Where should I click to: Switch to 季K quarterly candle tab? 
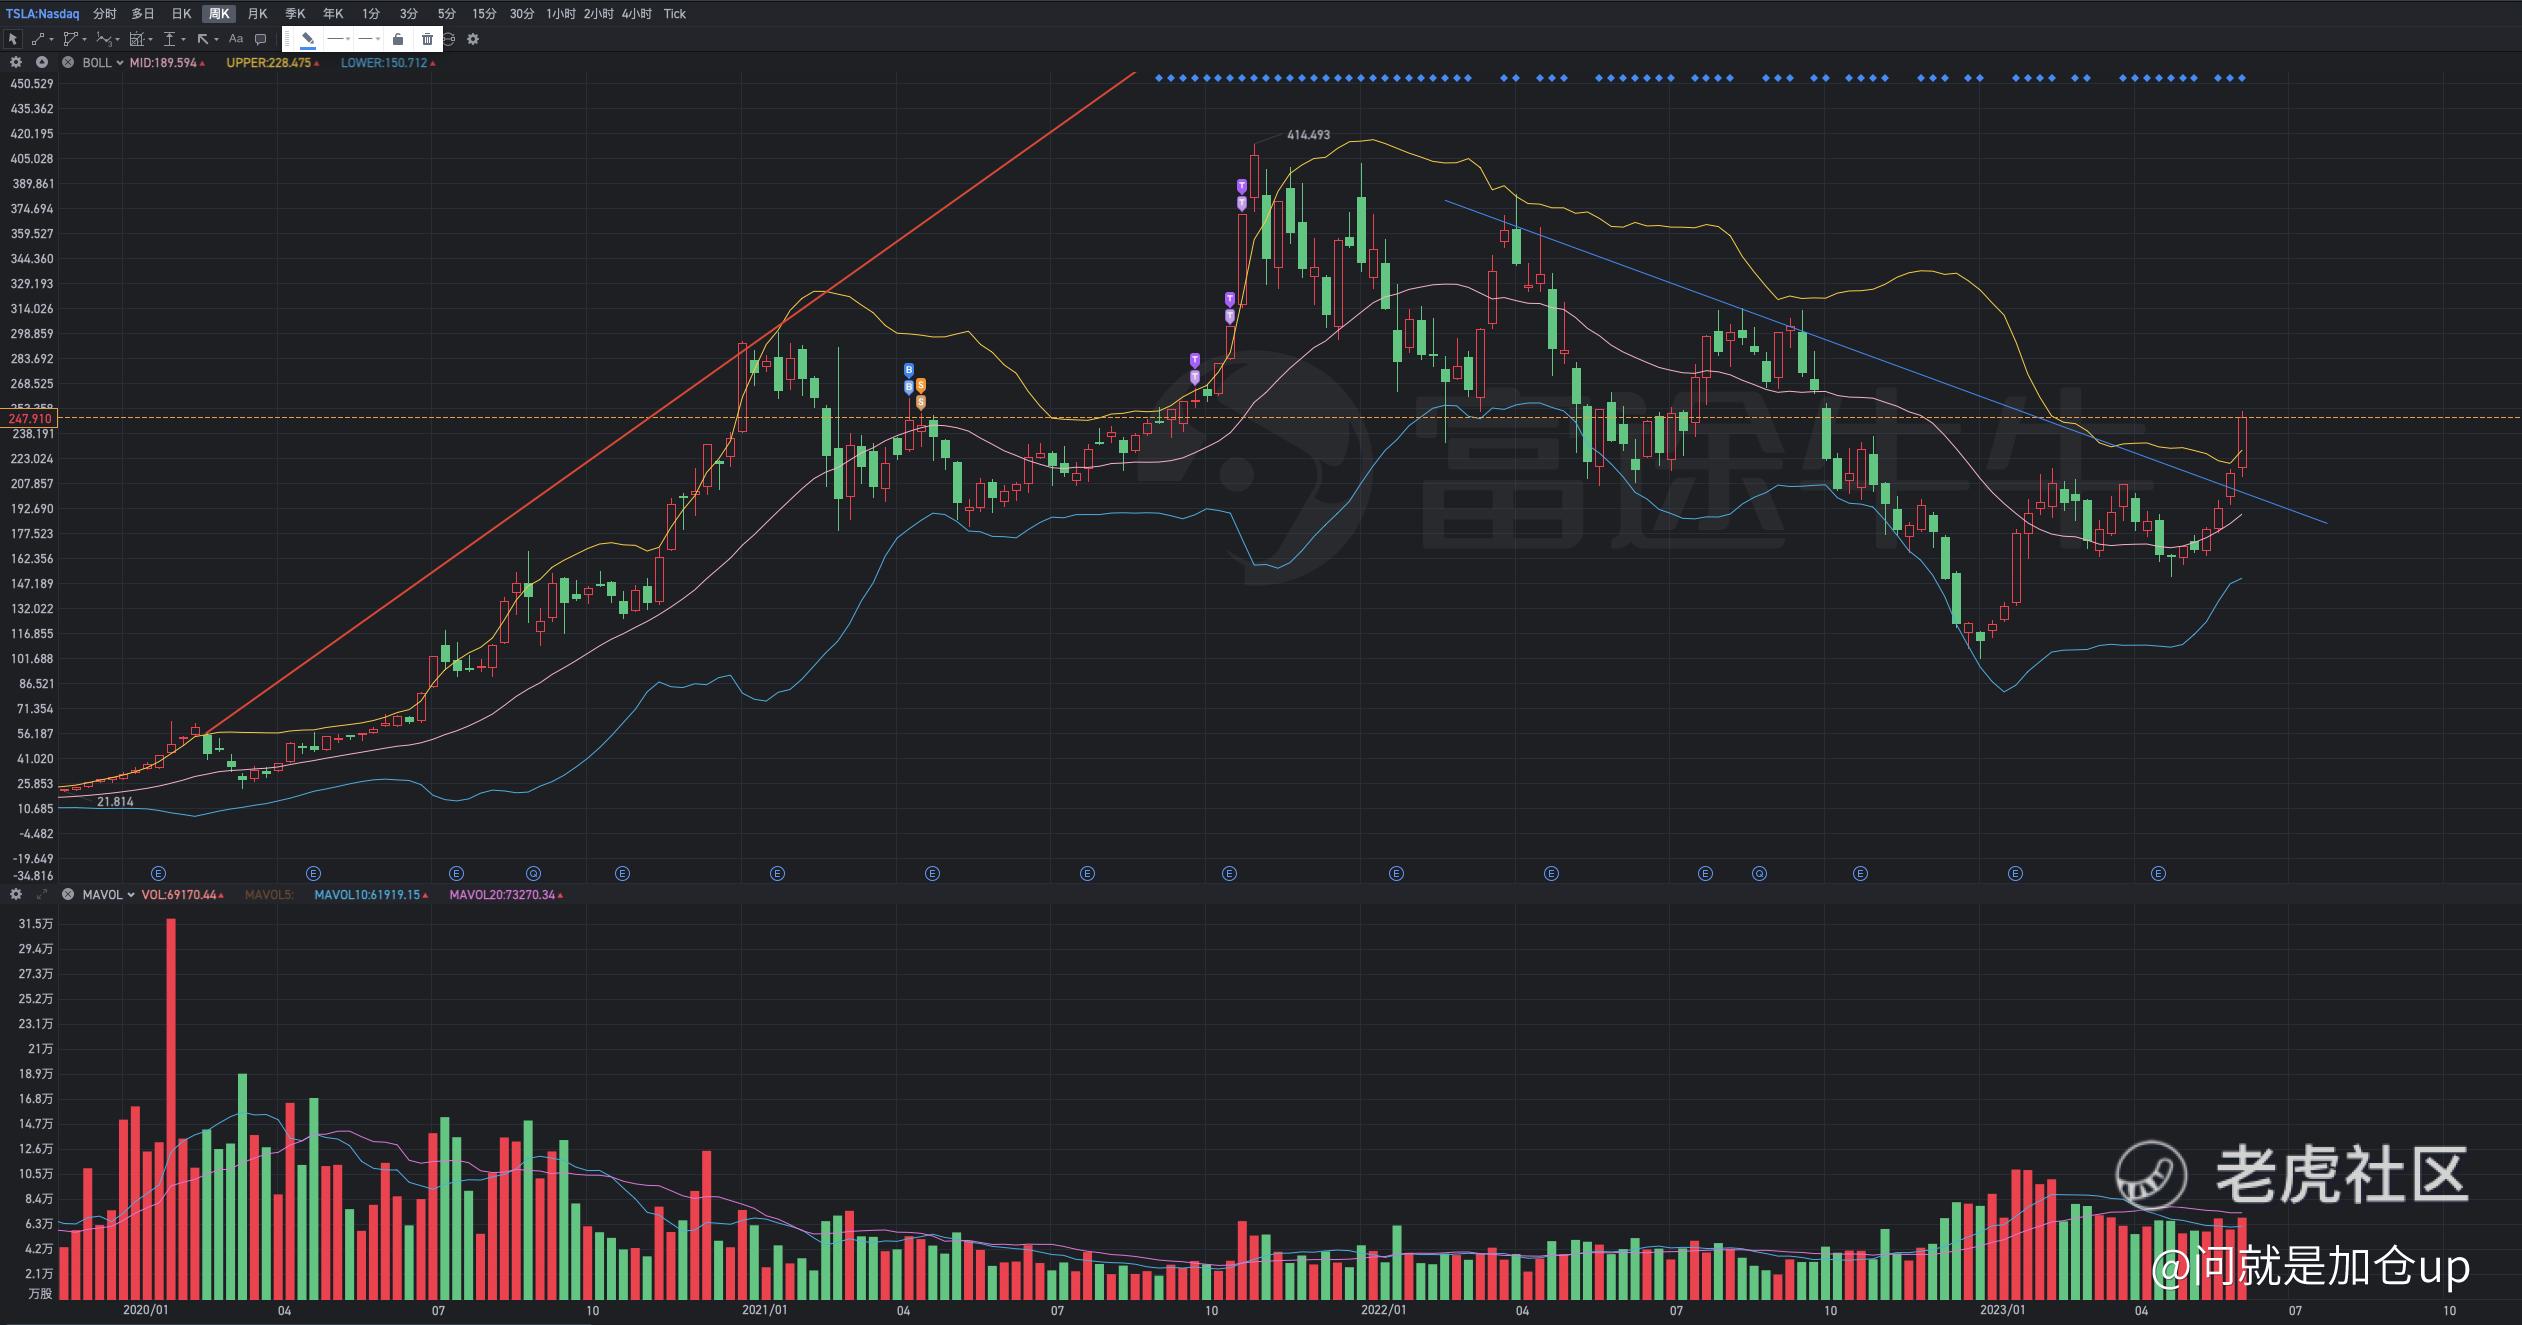tap(295, 14)
